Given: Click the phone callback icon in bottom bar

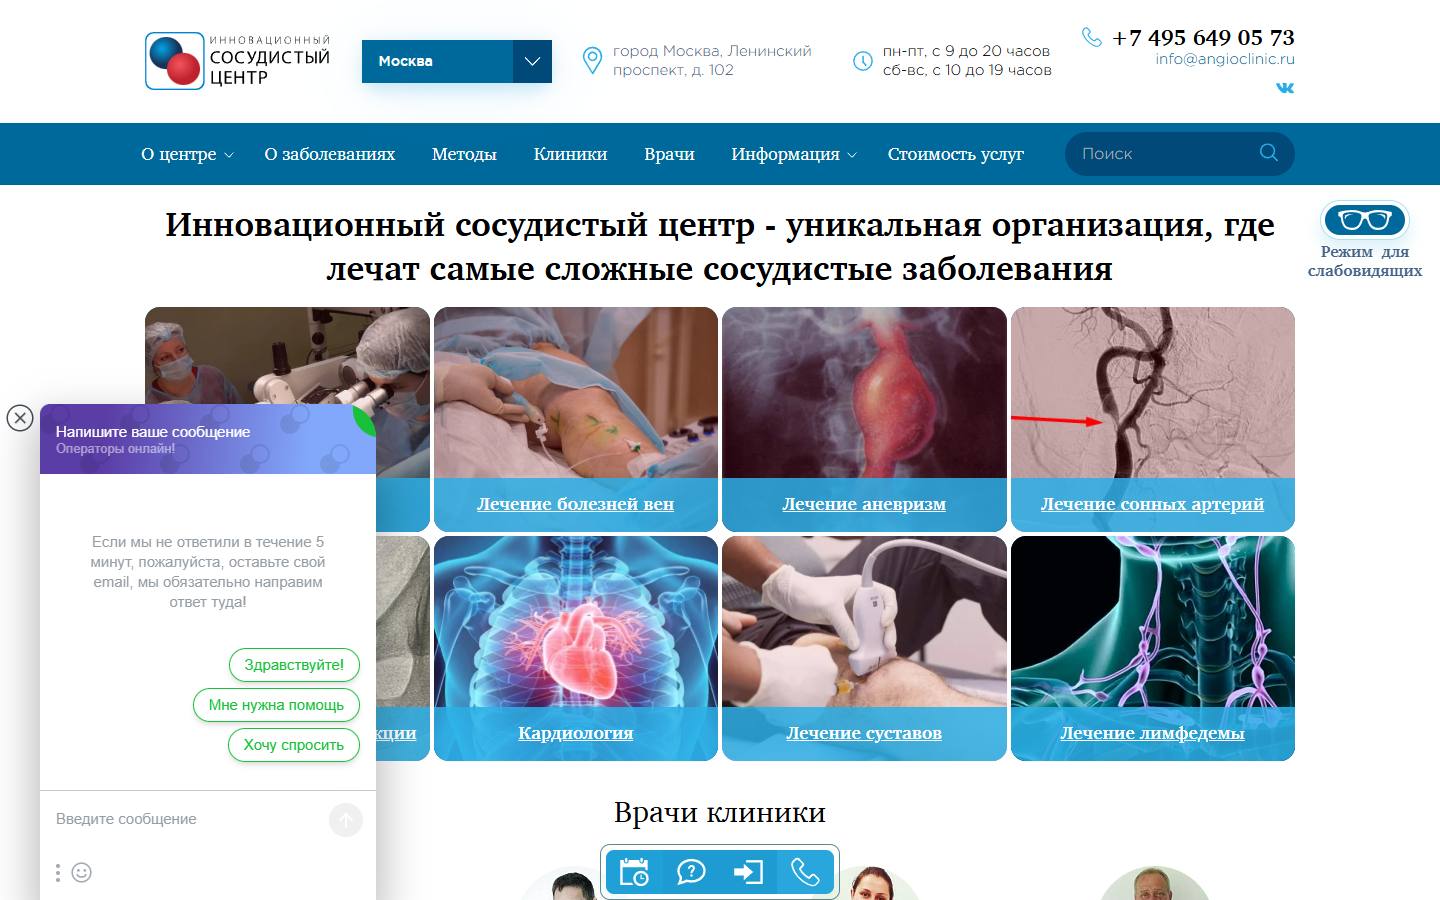Looking at the screenshot, I should click(805, 872).
